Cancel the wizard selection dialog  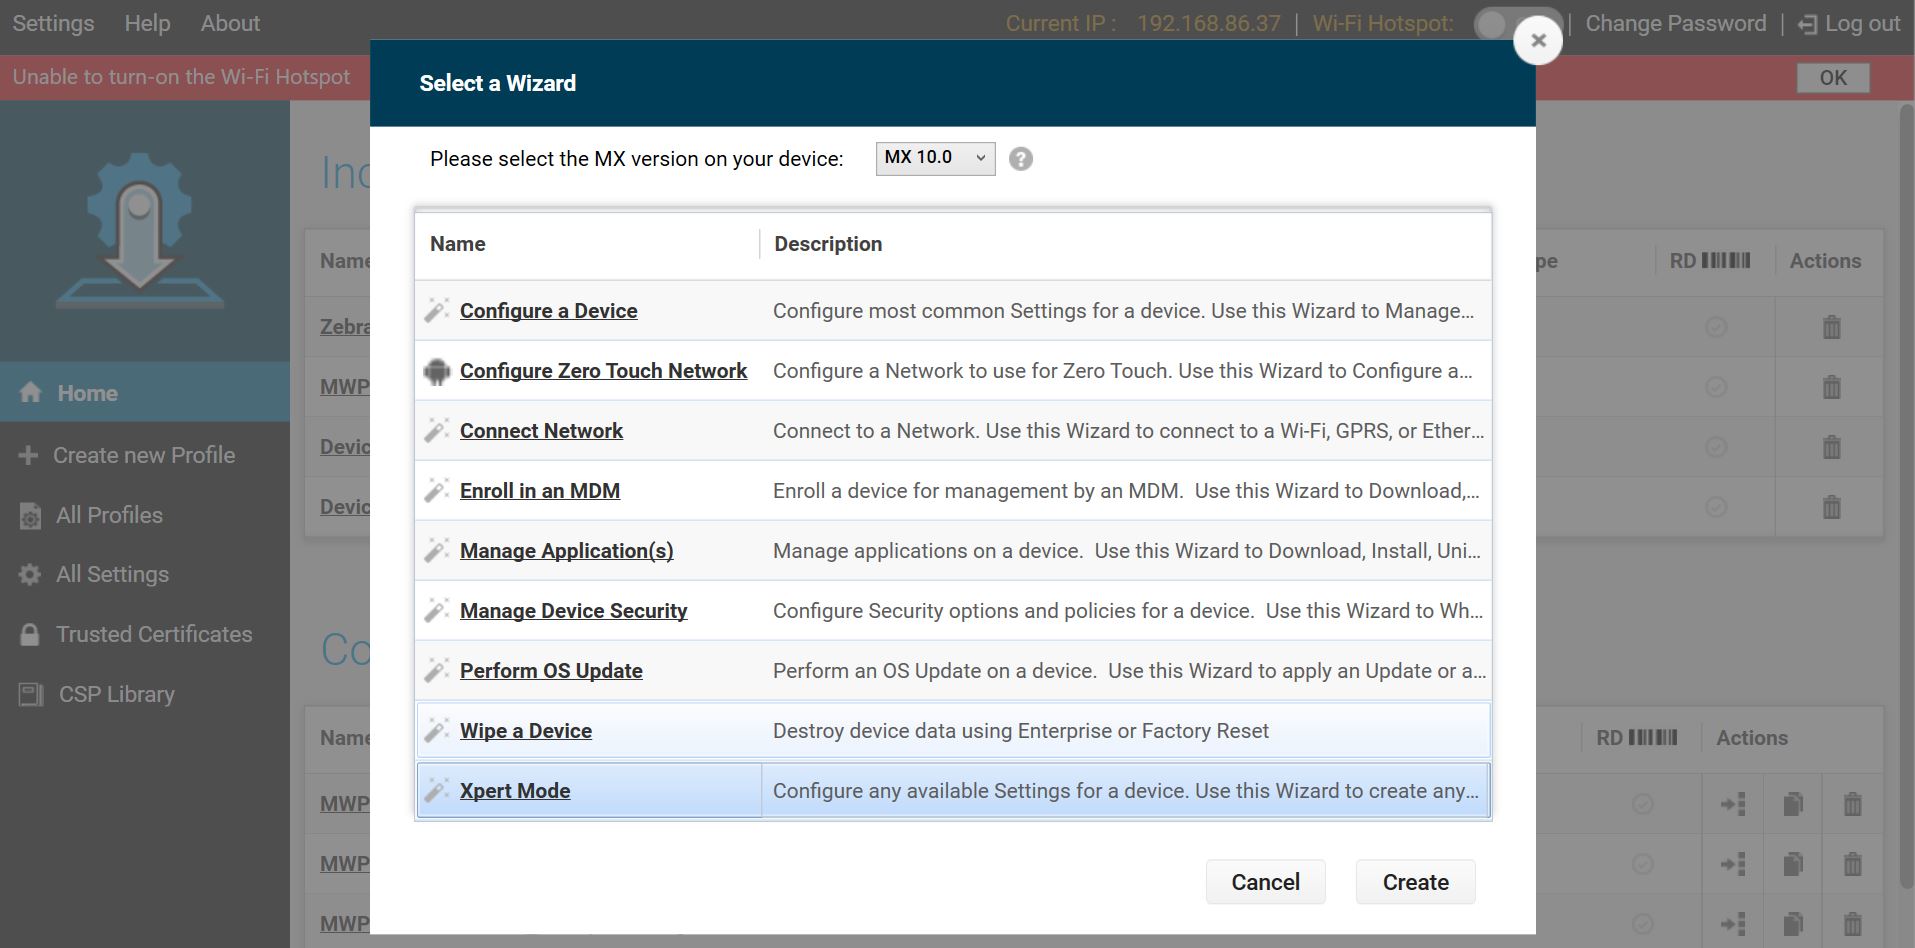[1265, 882]
